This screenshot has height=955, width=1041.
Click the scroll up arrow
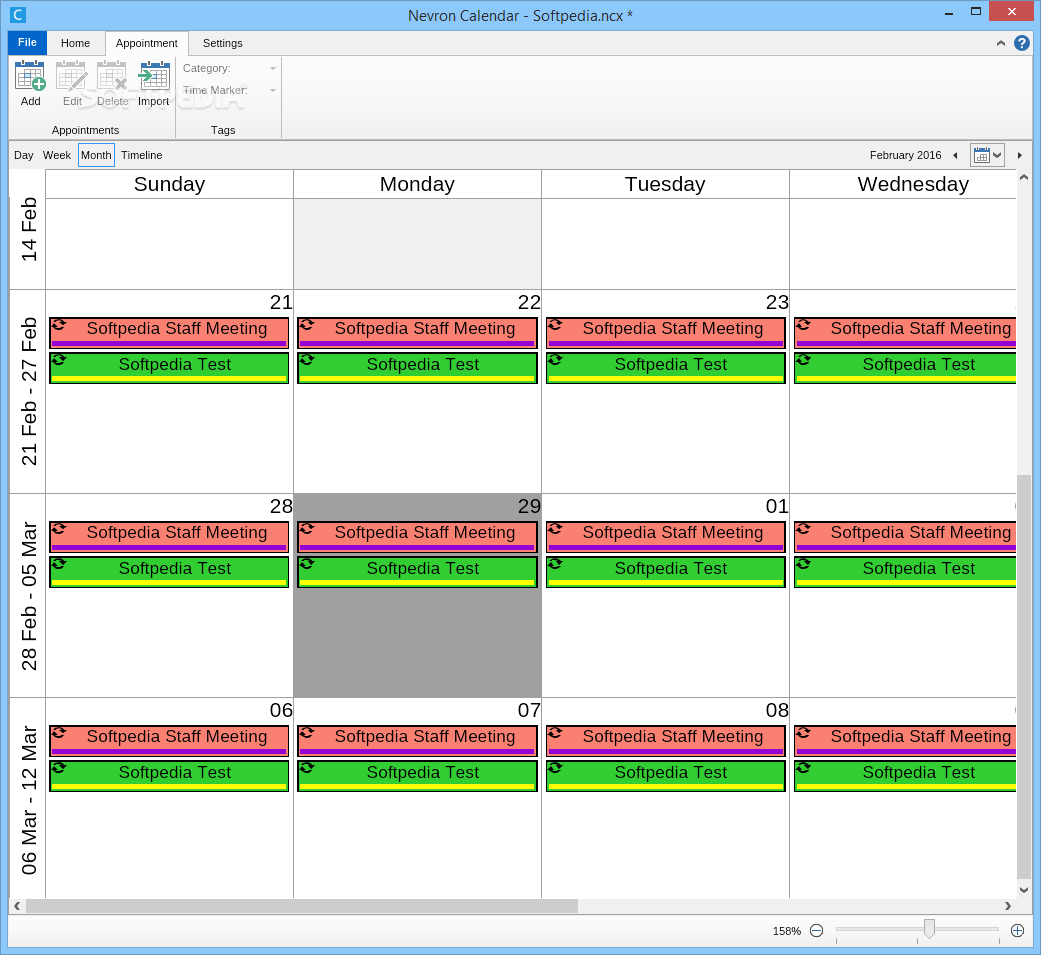[x=1024, y=177]
